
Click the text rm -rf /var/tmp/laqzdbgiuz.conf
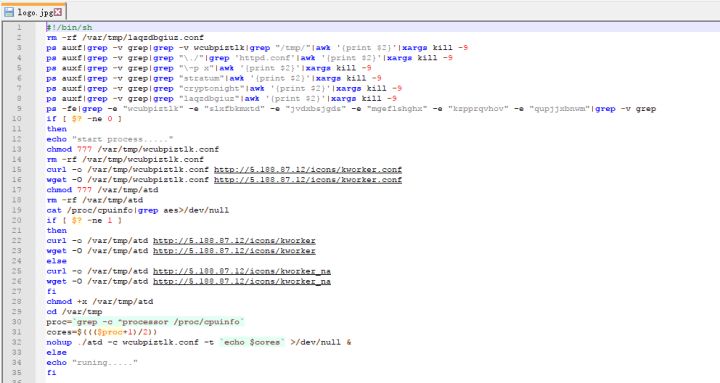click(x=125, y=38)
